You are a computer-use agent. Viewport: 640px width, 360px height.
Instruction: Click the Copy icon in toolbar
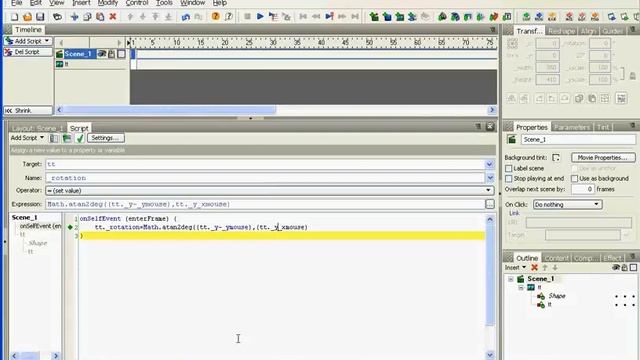[87, 17]
